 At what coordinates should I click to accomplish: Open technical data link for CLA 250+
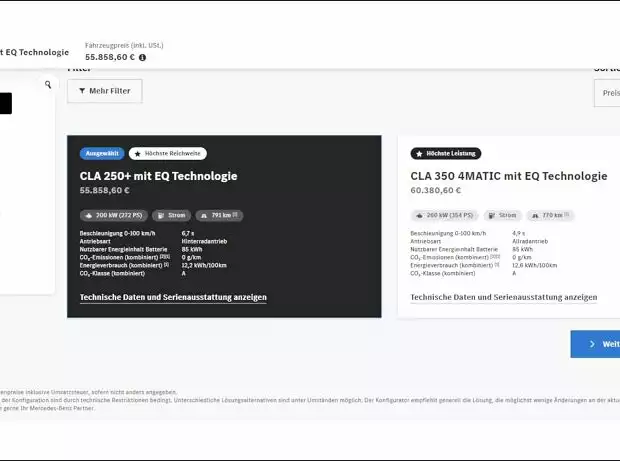(x=173, y=297)
